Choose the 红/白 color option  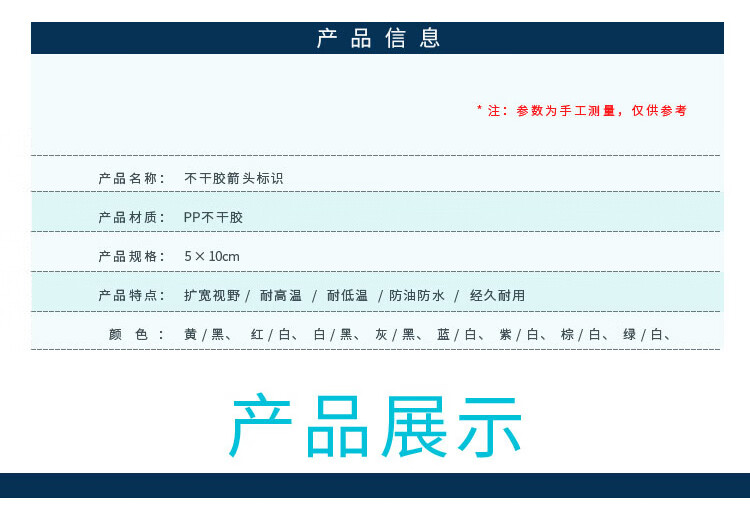[x=270, y=334]
